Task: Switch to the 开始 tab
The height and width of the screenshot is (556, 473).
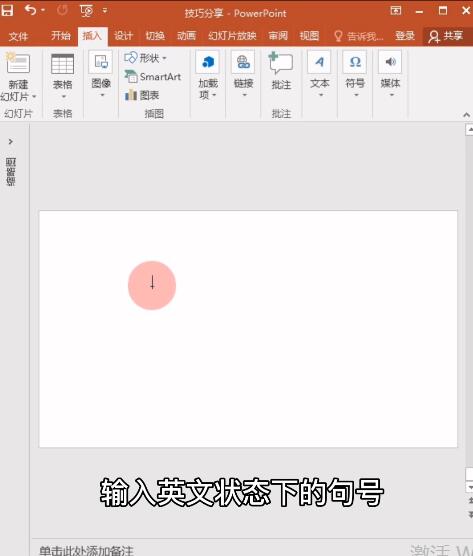Action: point(61,35)
